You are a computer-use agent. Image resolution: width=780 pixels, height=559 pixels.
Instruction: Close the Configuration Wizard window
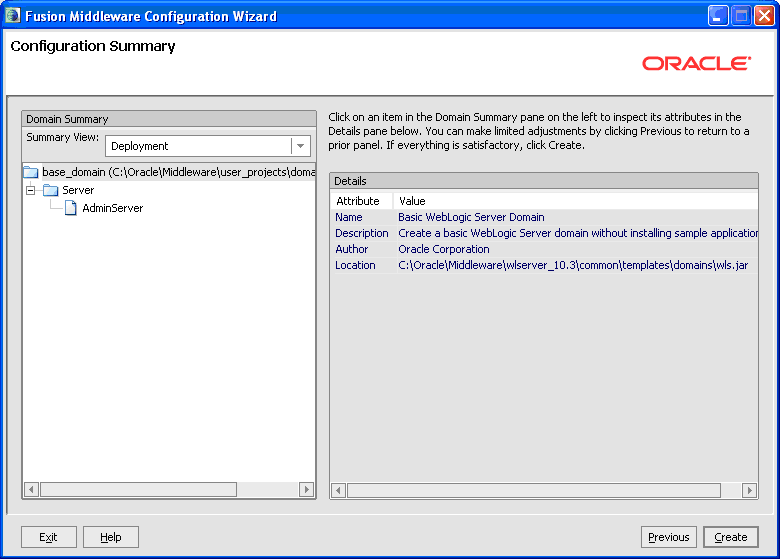pyautogui.click(x=764, y=16)
